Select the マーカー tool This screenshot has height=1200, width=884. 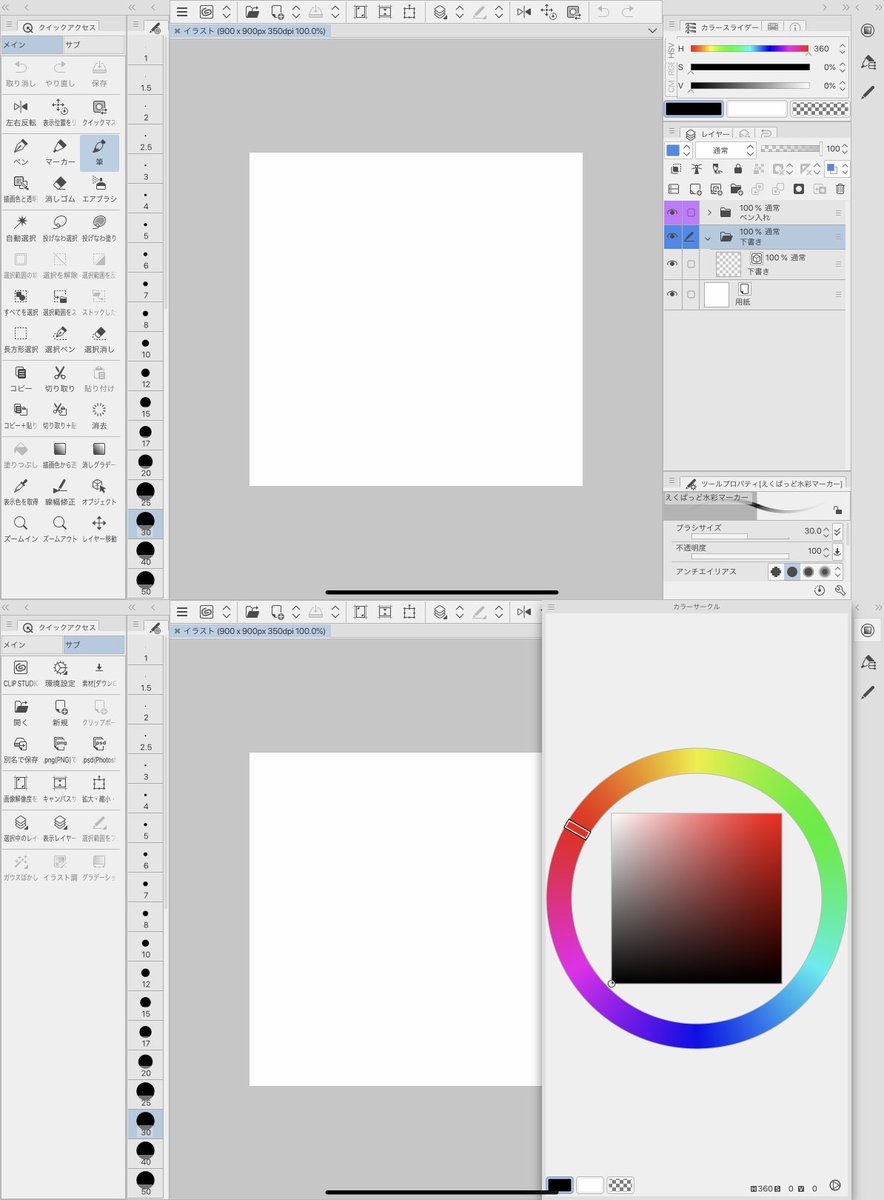pyautogui.click(x=59, y=152)
